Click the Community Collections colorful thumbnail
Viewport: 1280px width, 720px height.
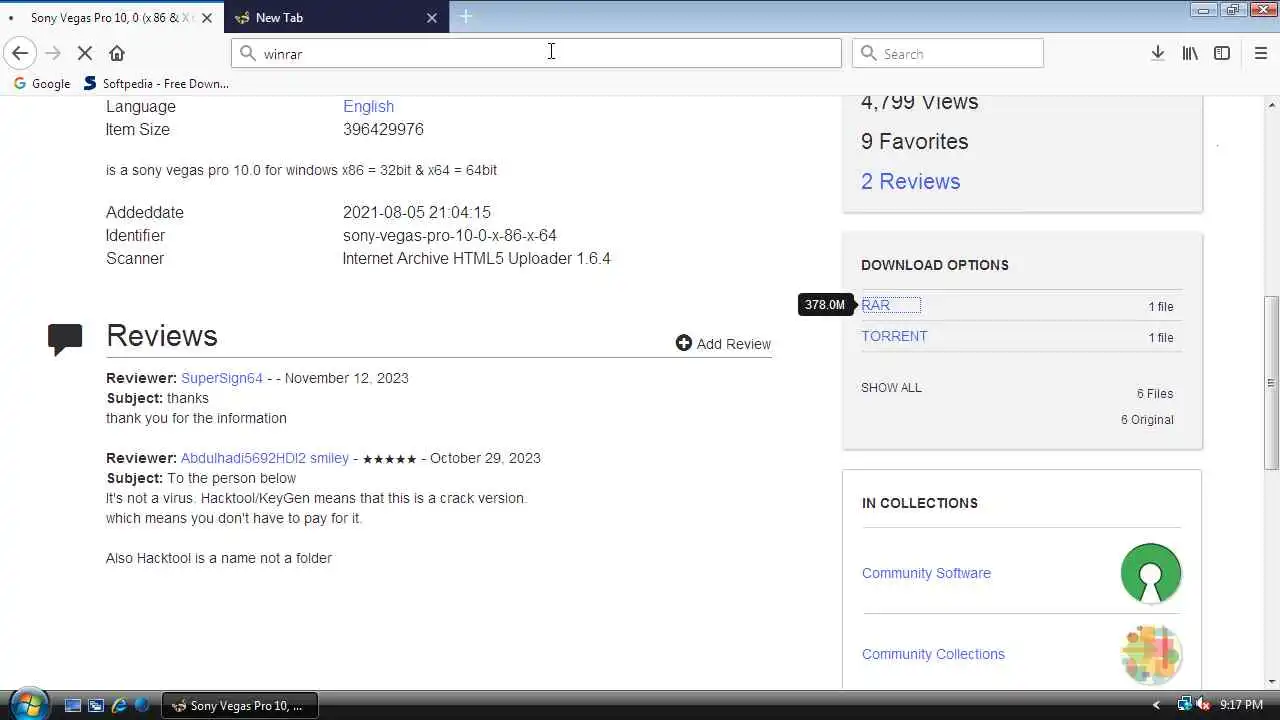tap(1151, 654)
